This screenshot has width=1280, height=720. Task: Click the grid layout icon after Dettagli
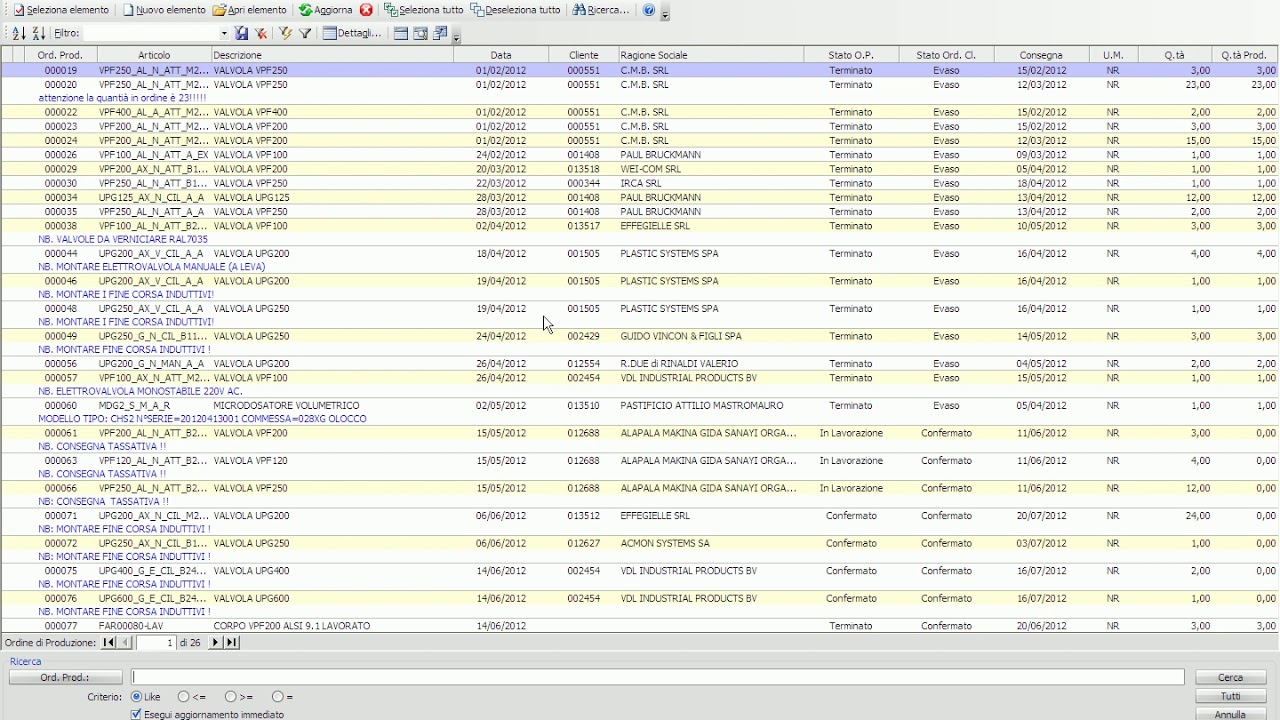[x=400, y=33]
